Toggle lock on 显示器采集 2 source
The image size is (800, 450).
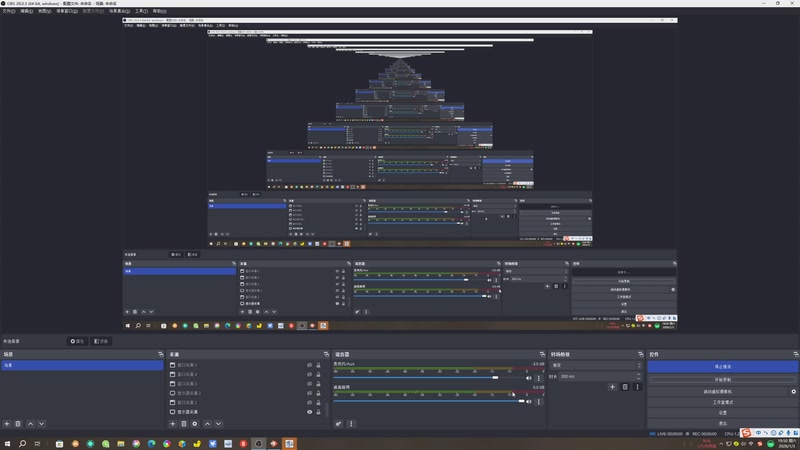click(x=318, y=393)
